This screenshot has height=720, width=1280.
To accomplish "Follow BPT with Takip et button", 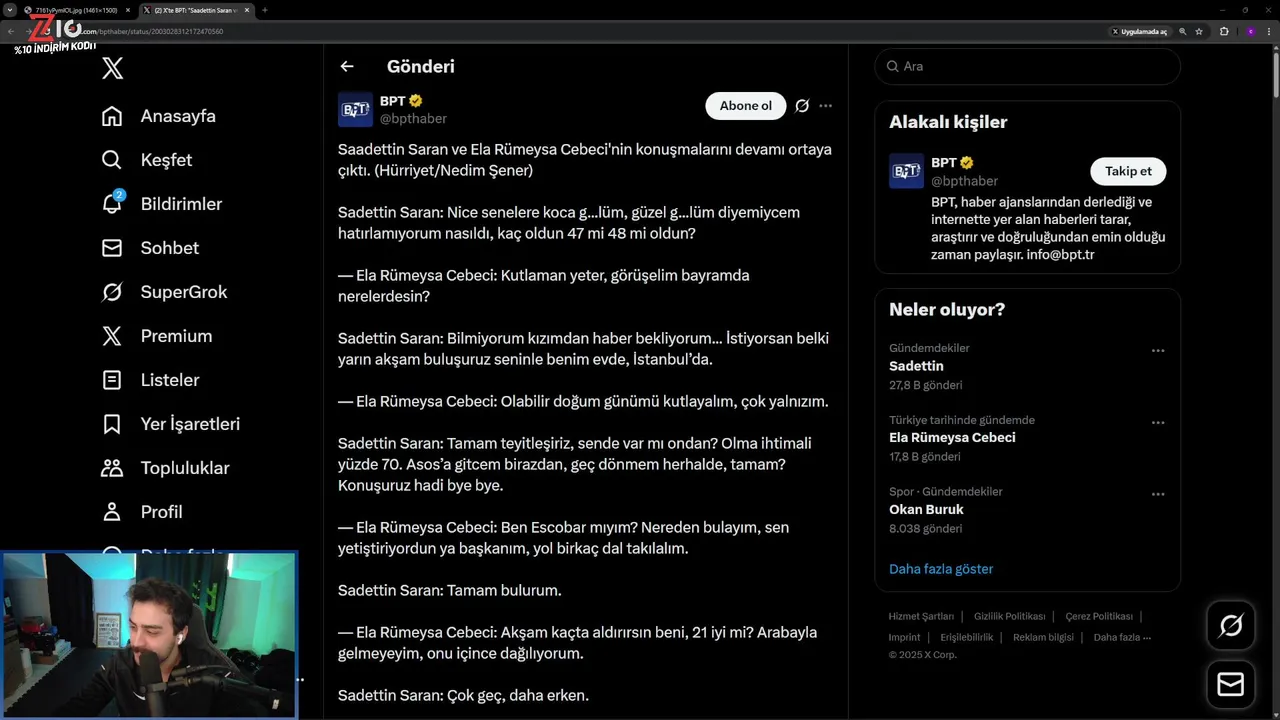I will 1128,171.
